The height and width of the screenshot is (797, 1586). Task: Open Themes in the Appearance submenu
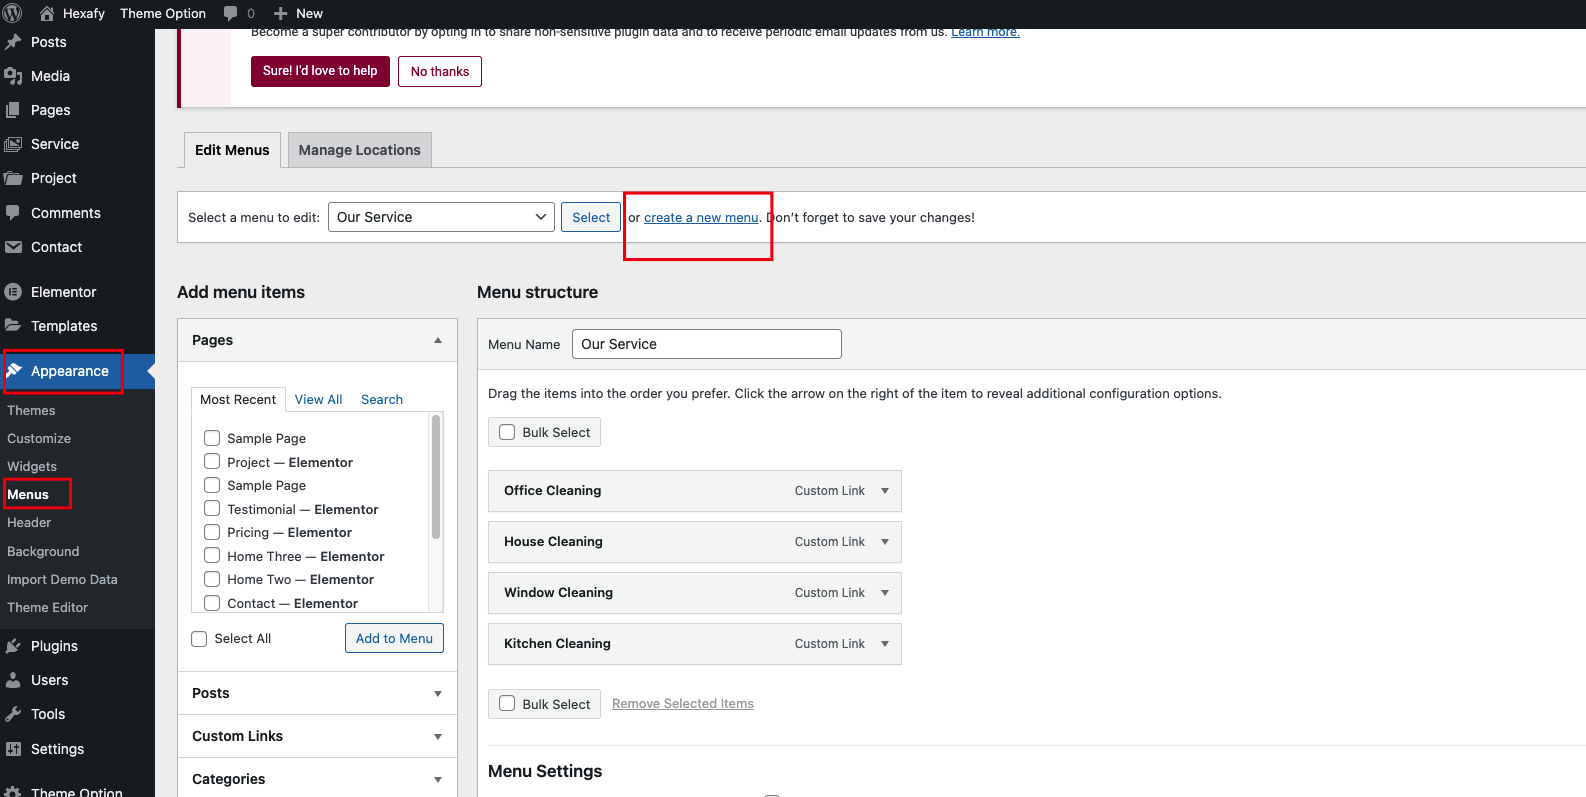pos(31,410)
